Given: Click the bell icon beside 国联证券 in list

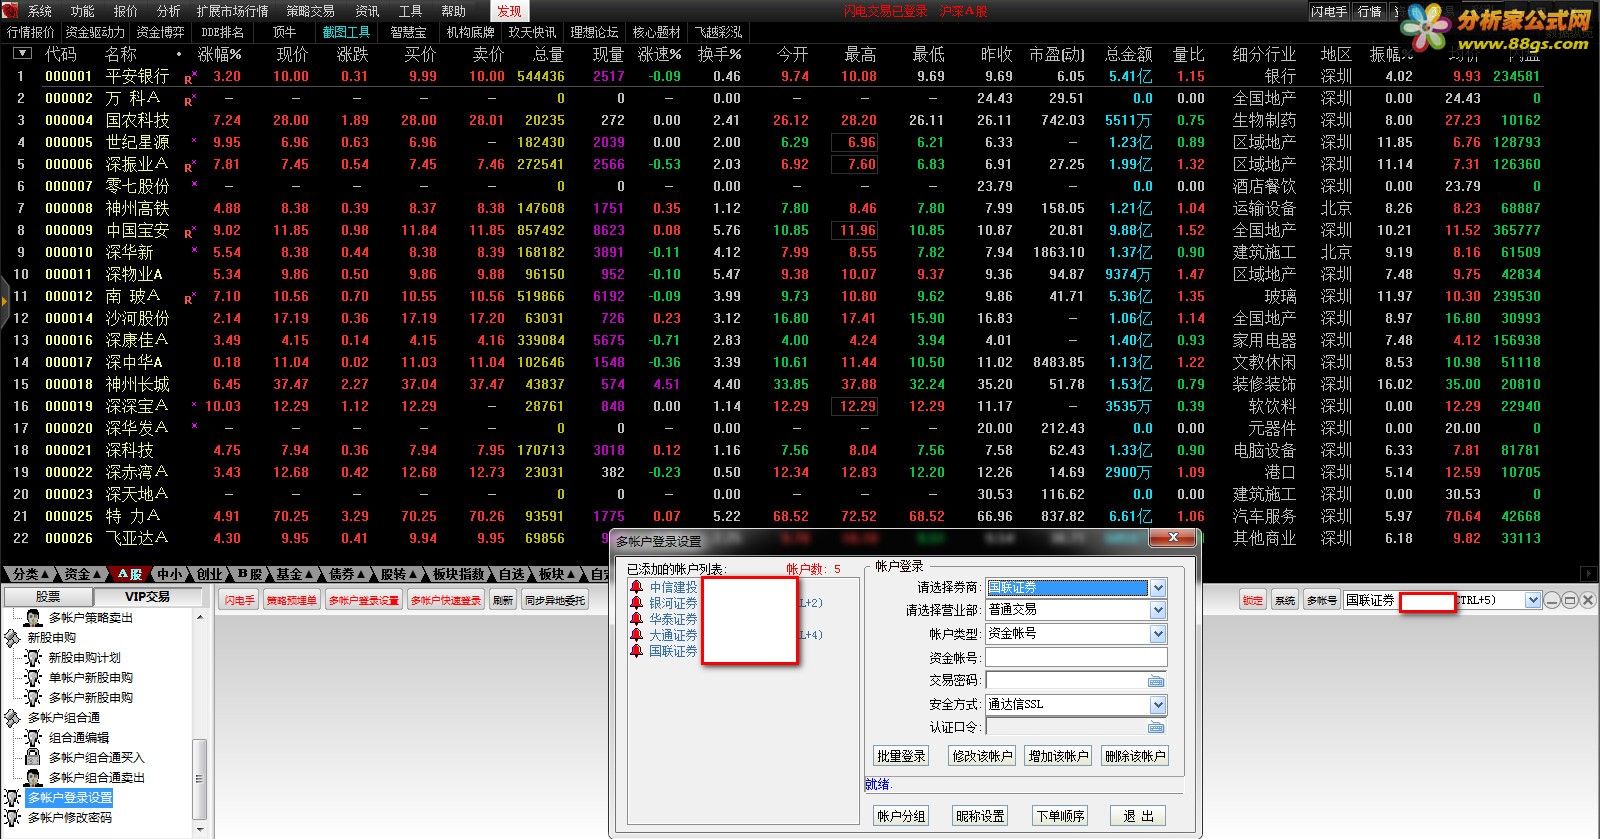Looking at the screenshot, I should [x=637, y=651].
